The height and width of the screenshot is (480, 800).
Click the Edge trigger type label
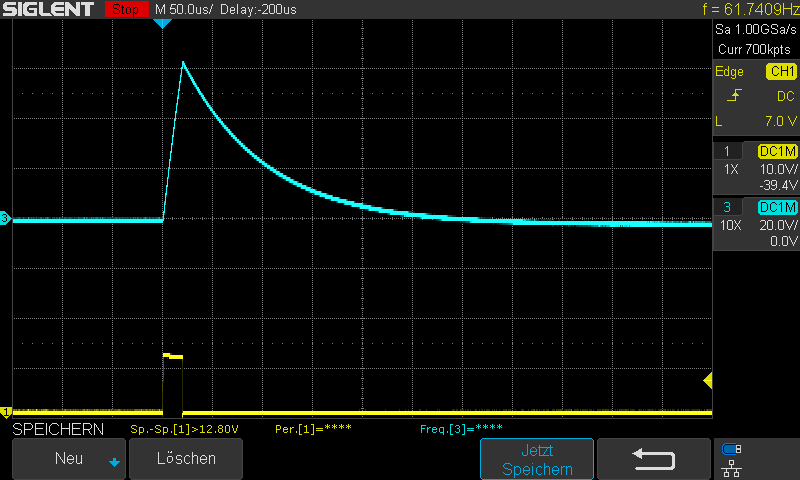point(729,71)
